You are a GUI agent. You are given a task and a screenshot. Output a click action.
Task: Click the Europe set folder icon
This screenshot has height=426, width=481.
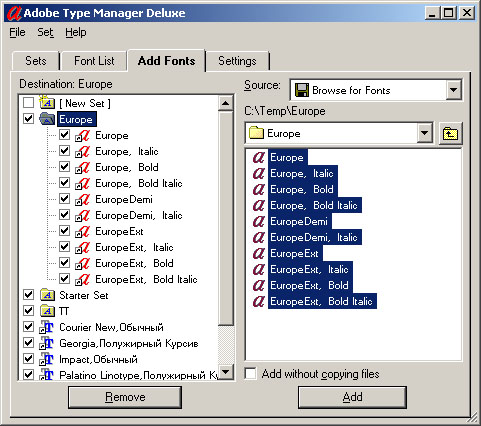click(47, 119)
